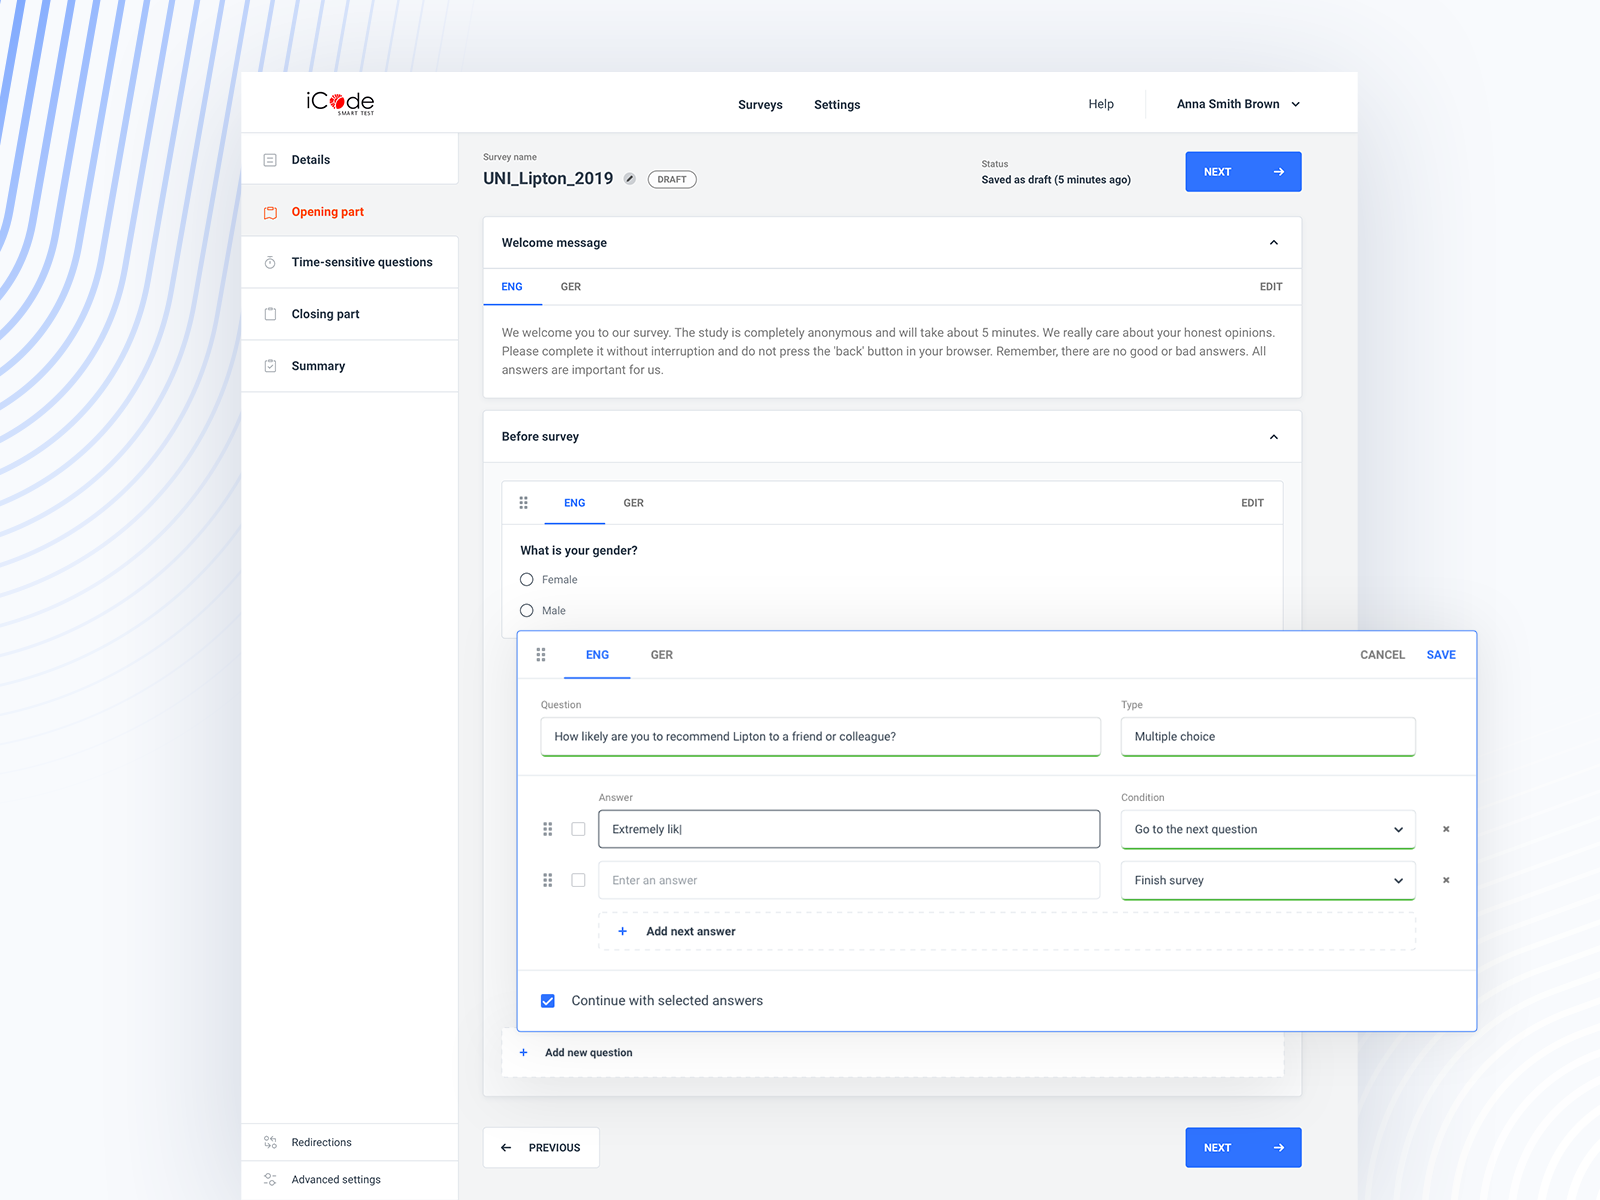
Task: Select the Summary checklist icon
Action: (270, 365)
